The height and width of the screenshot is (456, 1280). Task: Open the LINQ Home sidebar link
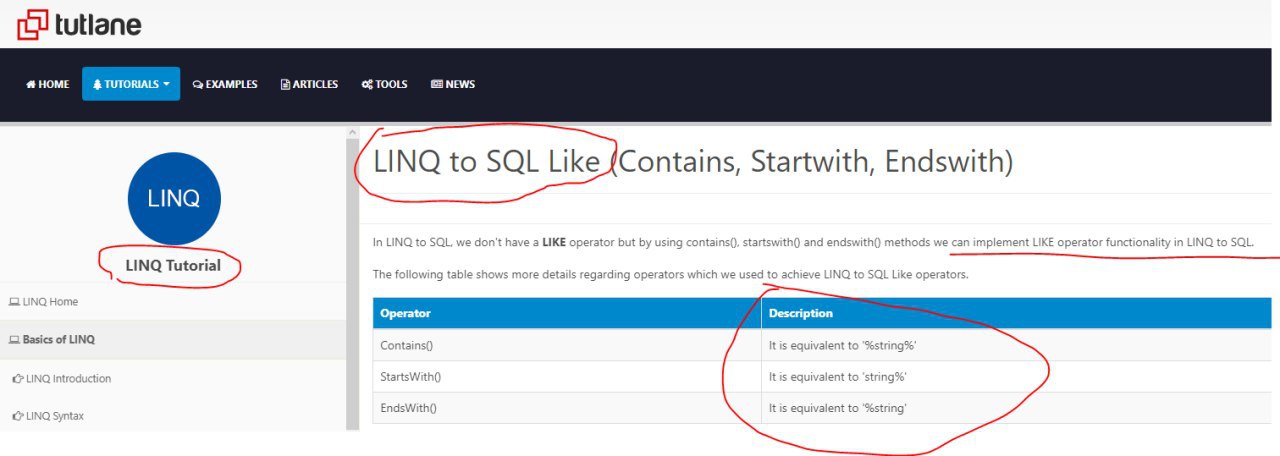tap(50, 302)
